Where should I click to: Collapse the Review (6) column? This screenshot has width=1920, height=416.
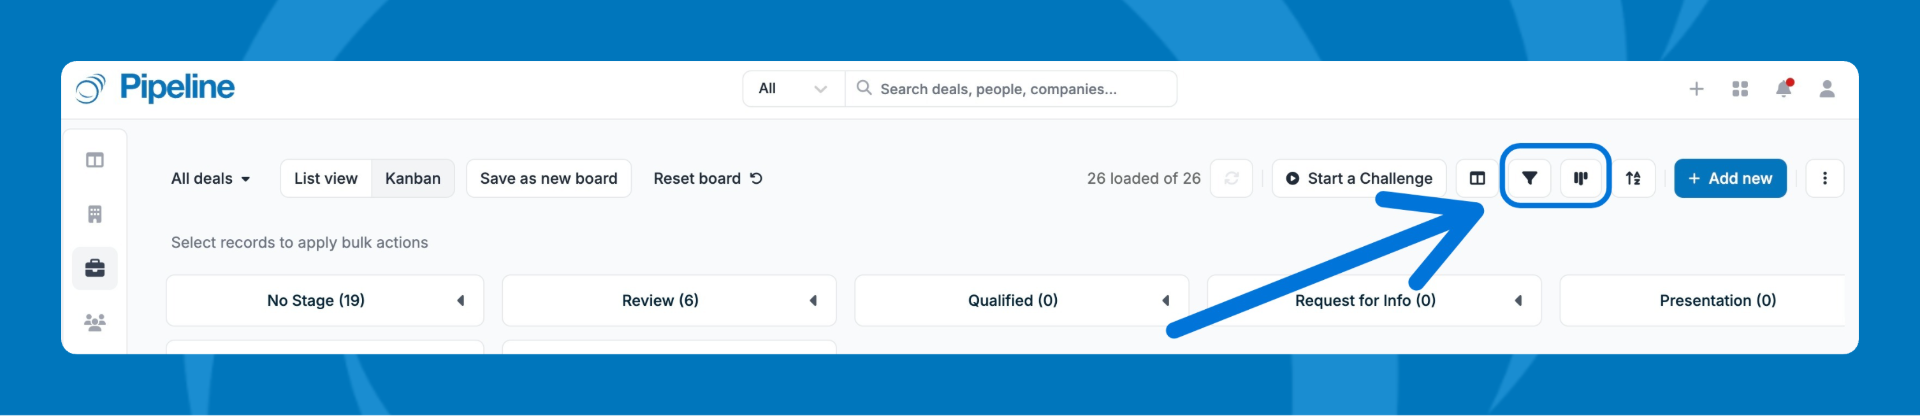(x=813, y=300)
